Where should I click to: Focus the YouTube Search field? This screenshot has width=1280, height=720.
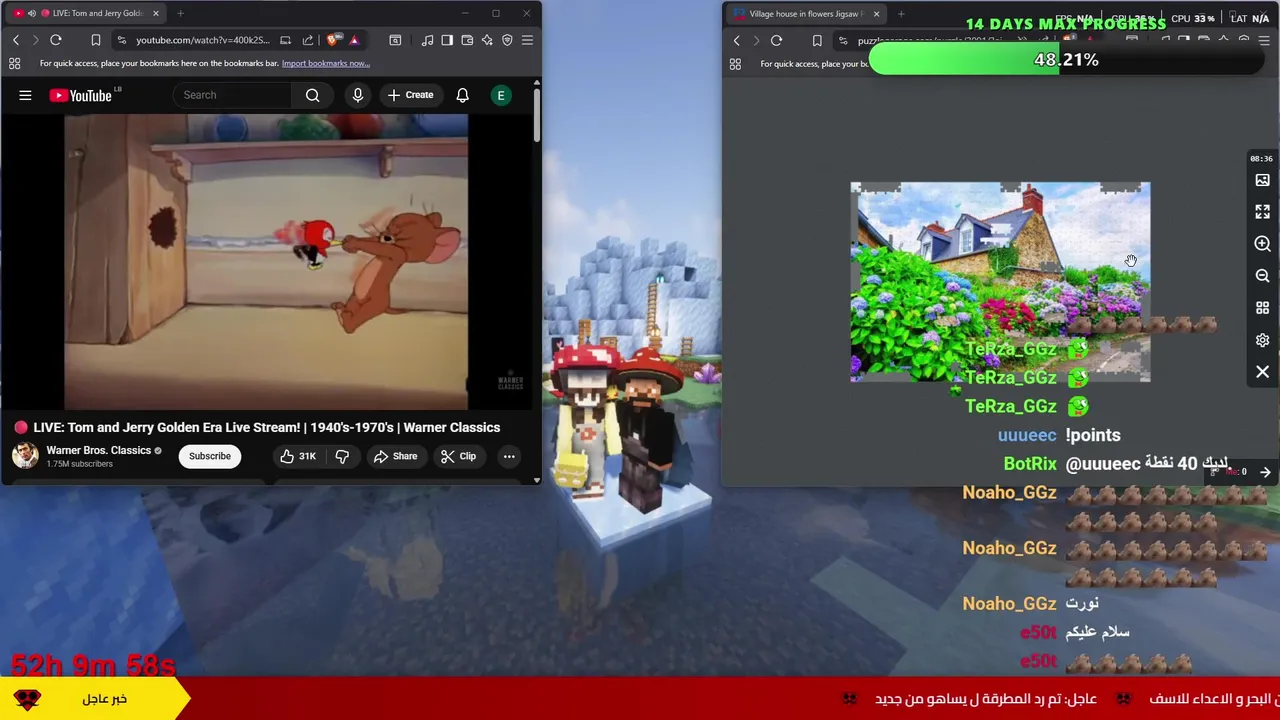click(234, 95)
